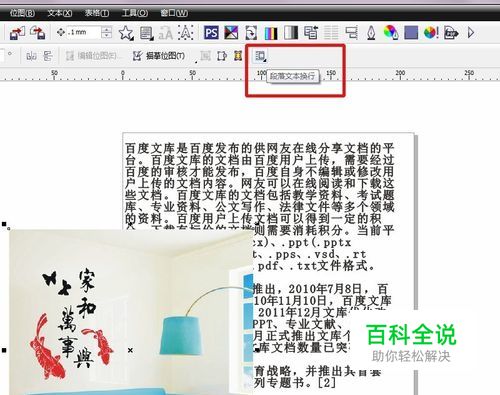Click the PDF export icon
The height and width of the screenshot is (395, 500).
(451, 33)
